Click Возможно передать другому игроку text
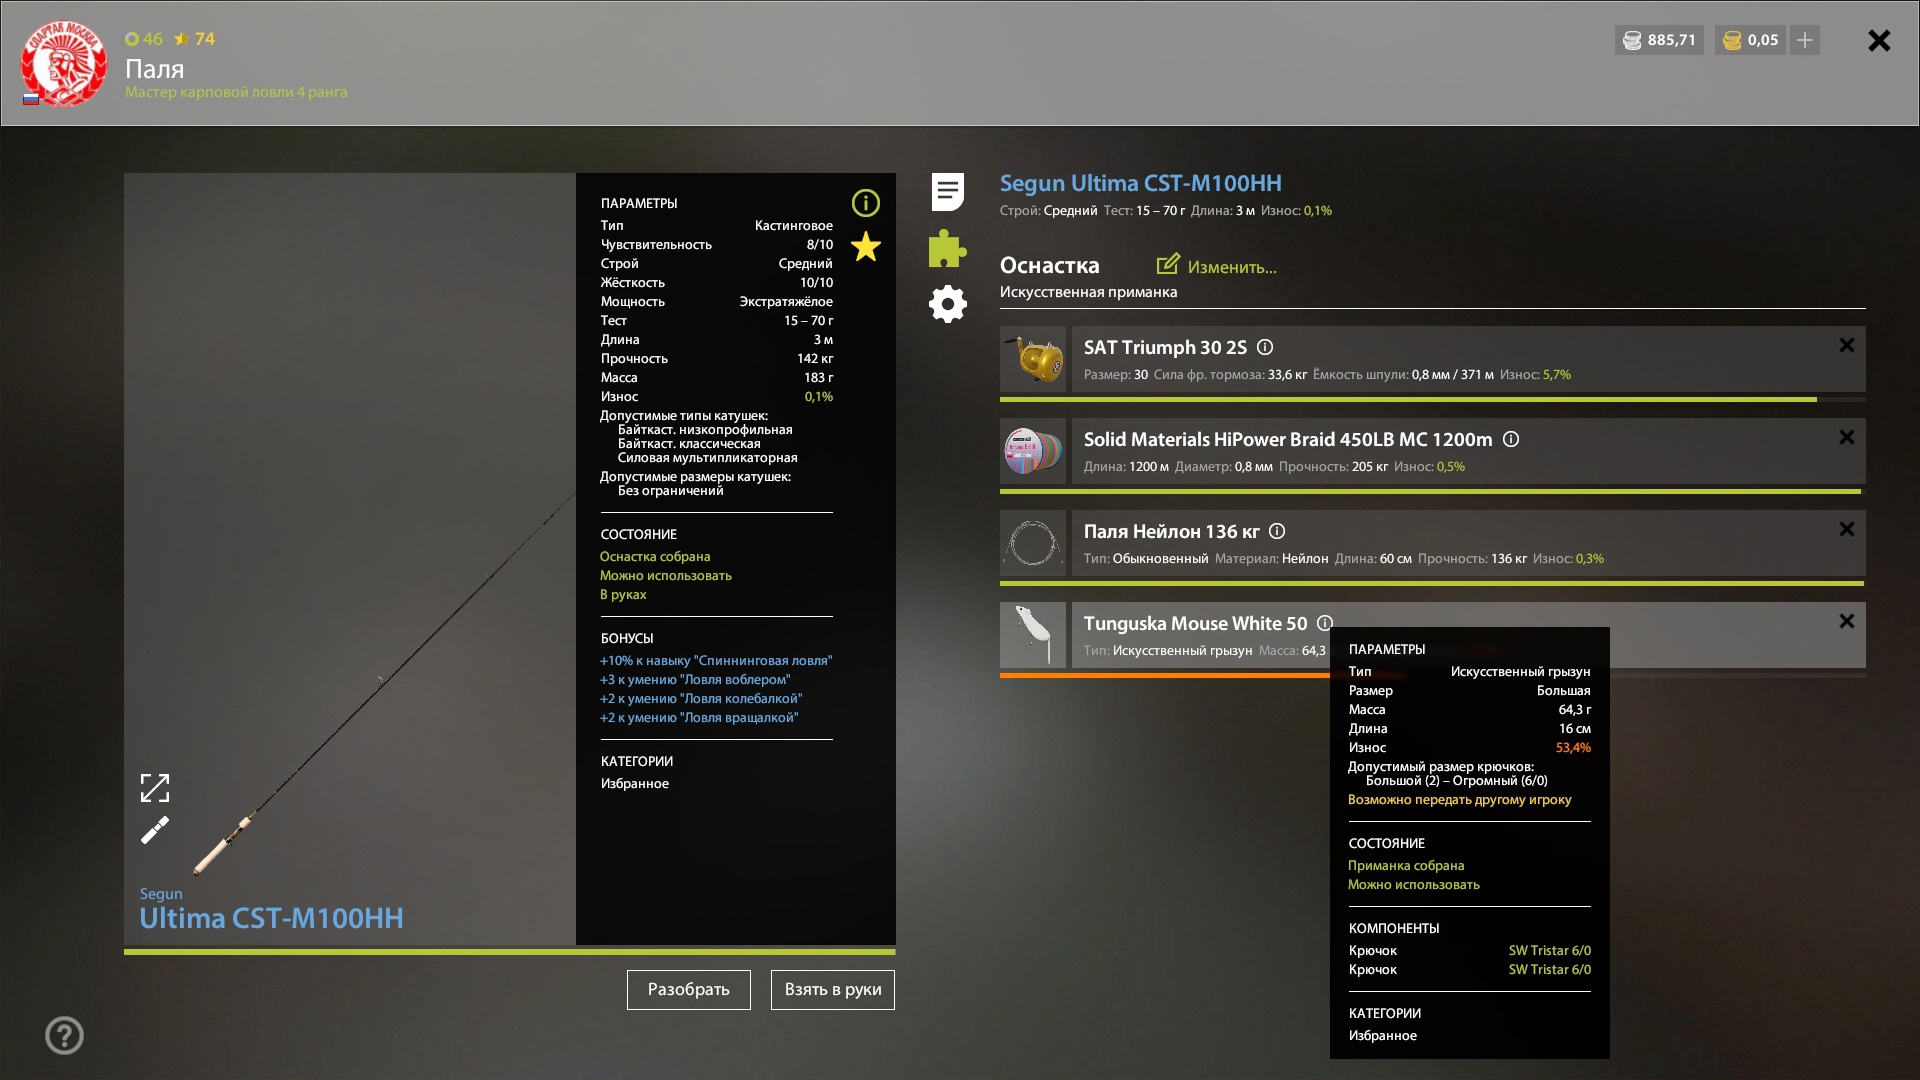The height and width of the screenshot is (1080, 1920). pos(1460,799)
